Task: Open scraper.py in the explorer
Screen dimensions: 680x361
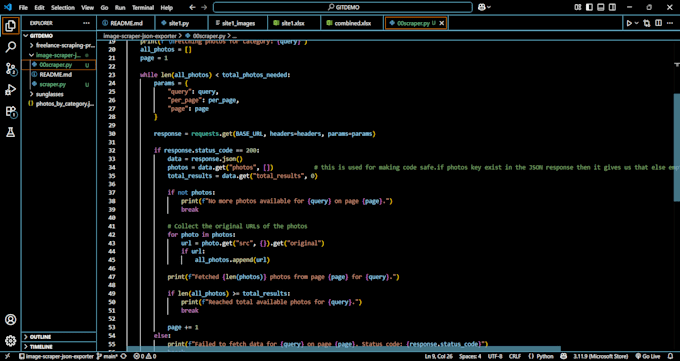Action: click(x=58, y=84)
